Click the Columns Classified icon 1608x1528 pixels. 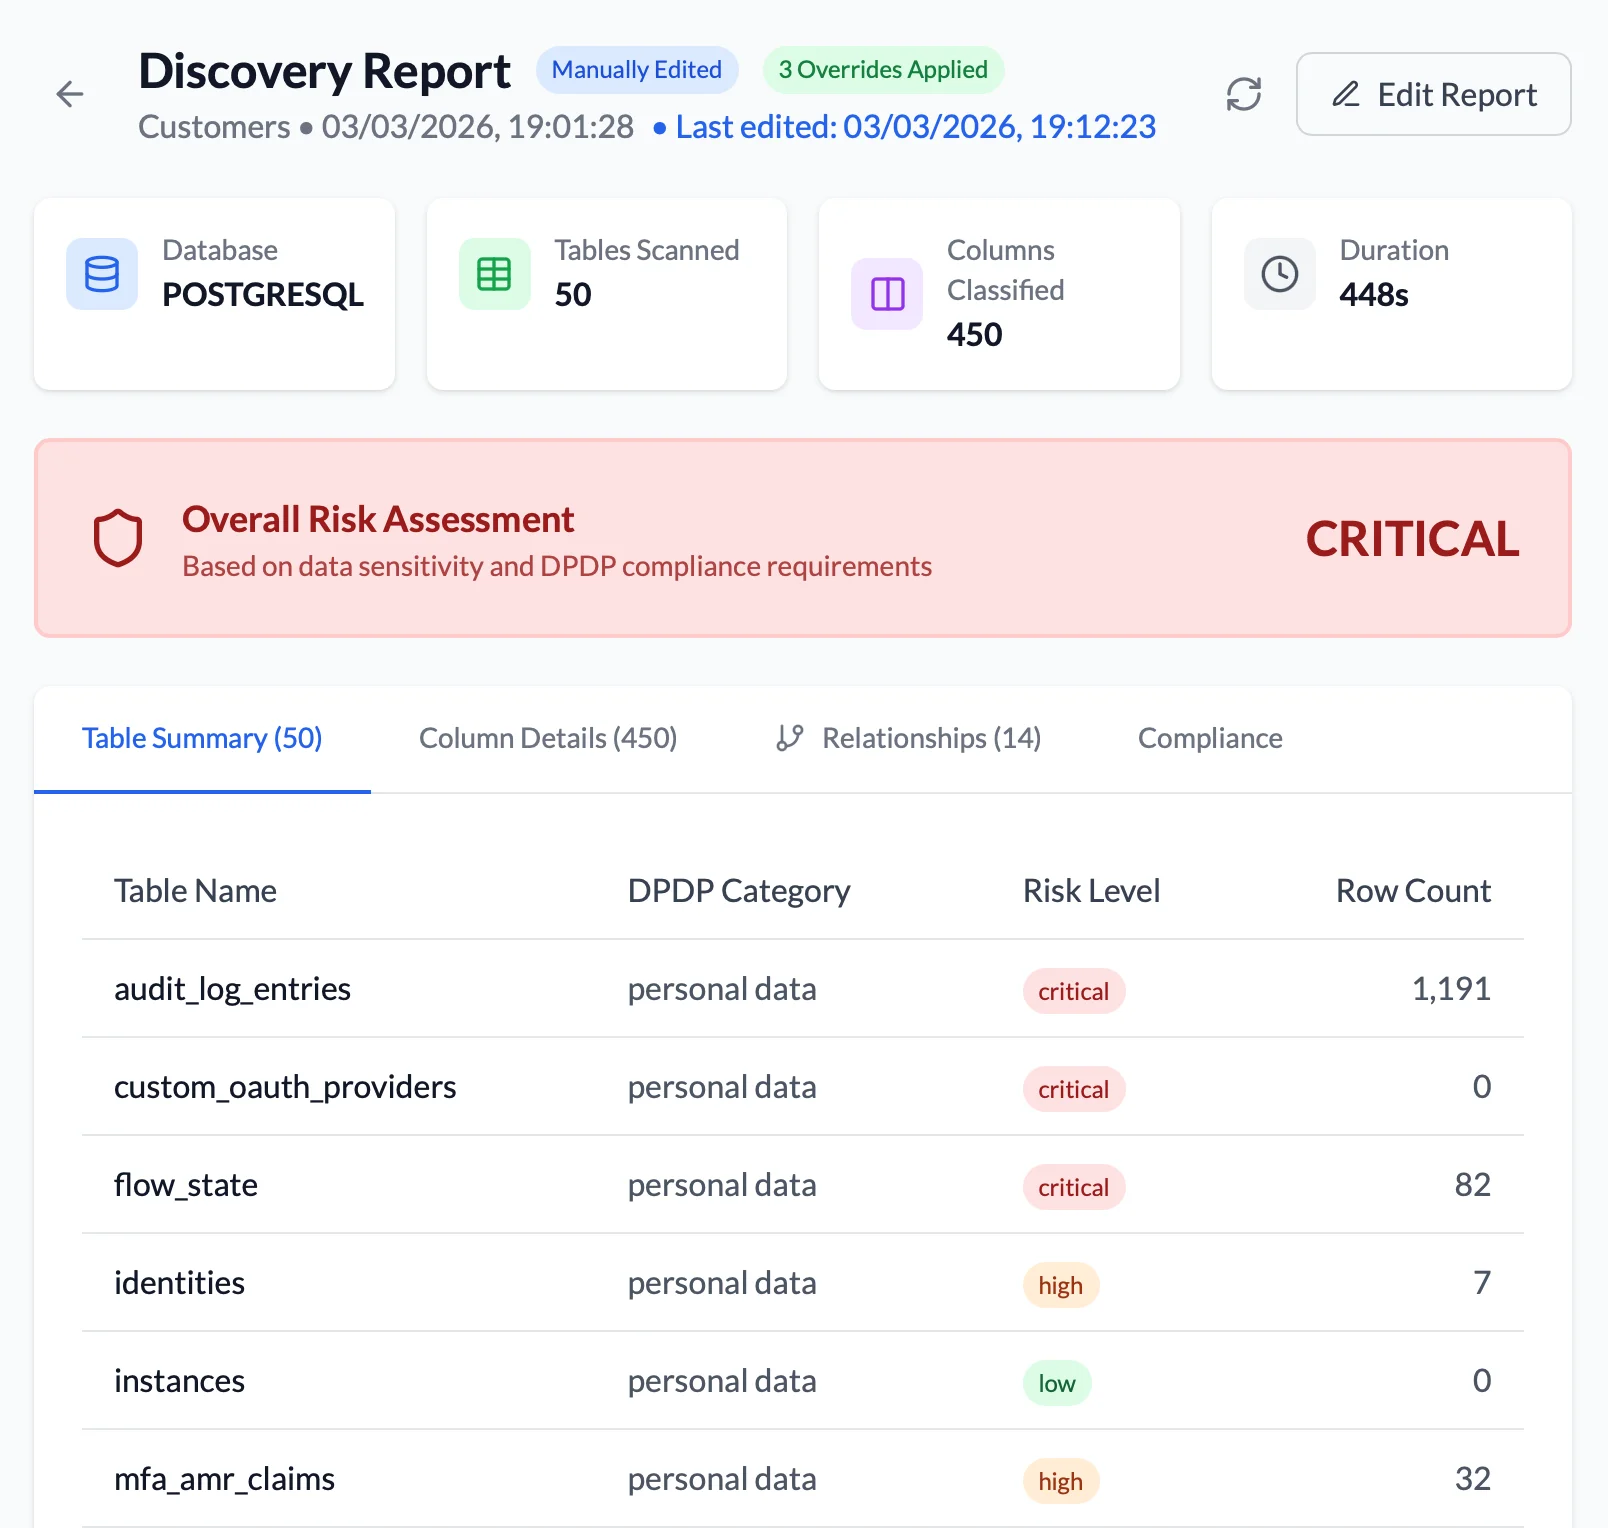pos(886,293)
